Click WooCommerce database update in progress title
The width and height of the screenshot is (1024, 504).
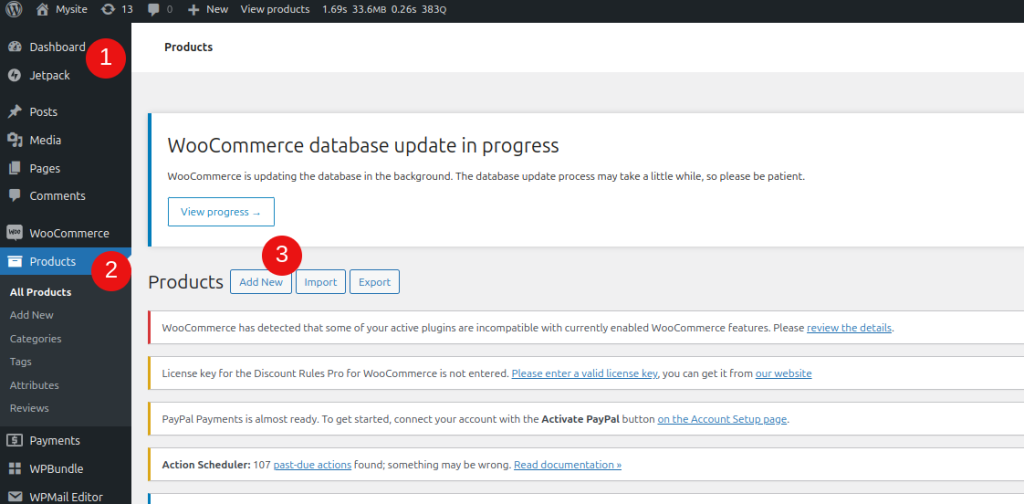click(x=363, y=145)
